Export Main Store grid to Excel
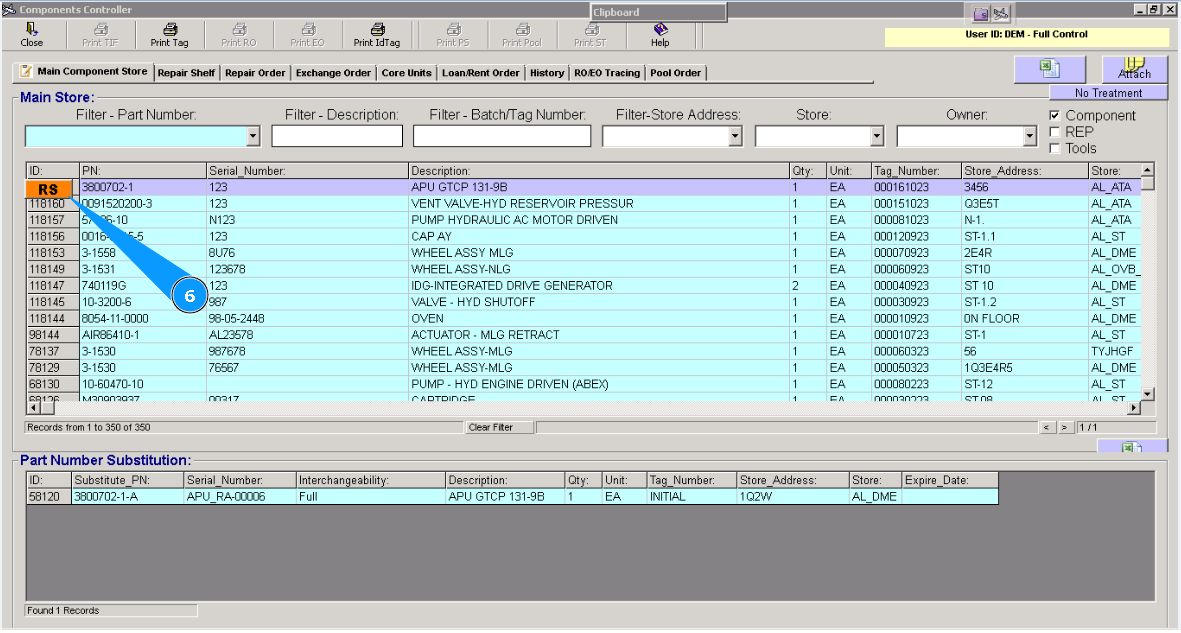The width and height of the screenshot is (1181, 633). (1048, 68)
